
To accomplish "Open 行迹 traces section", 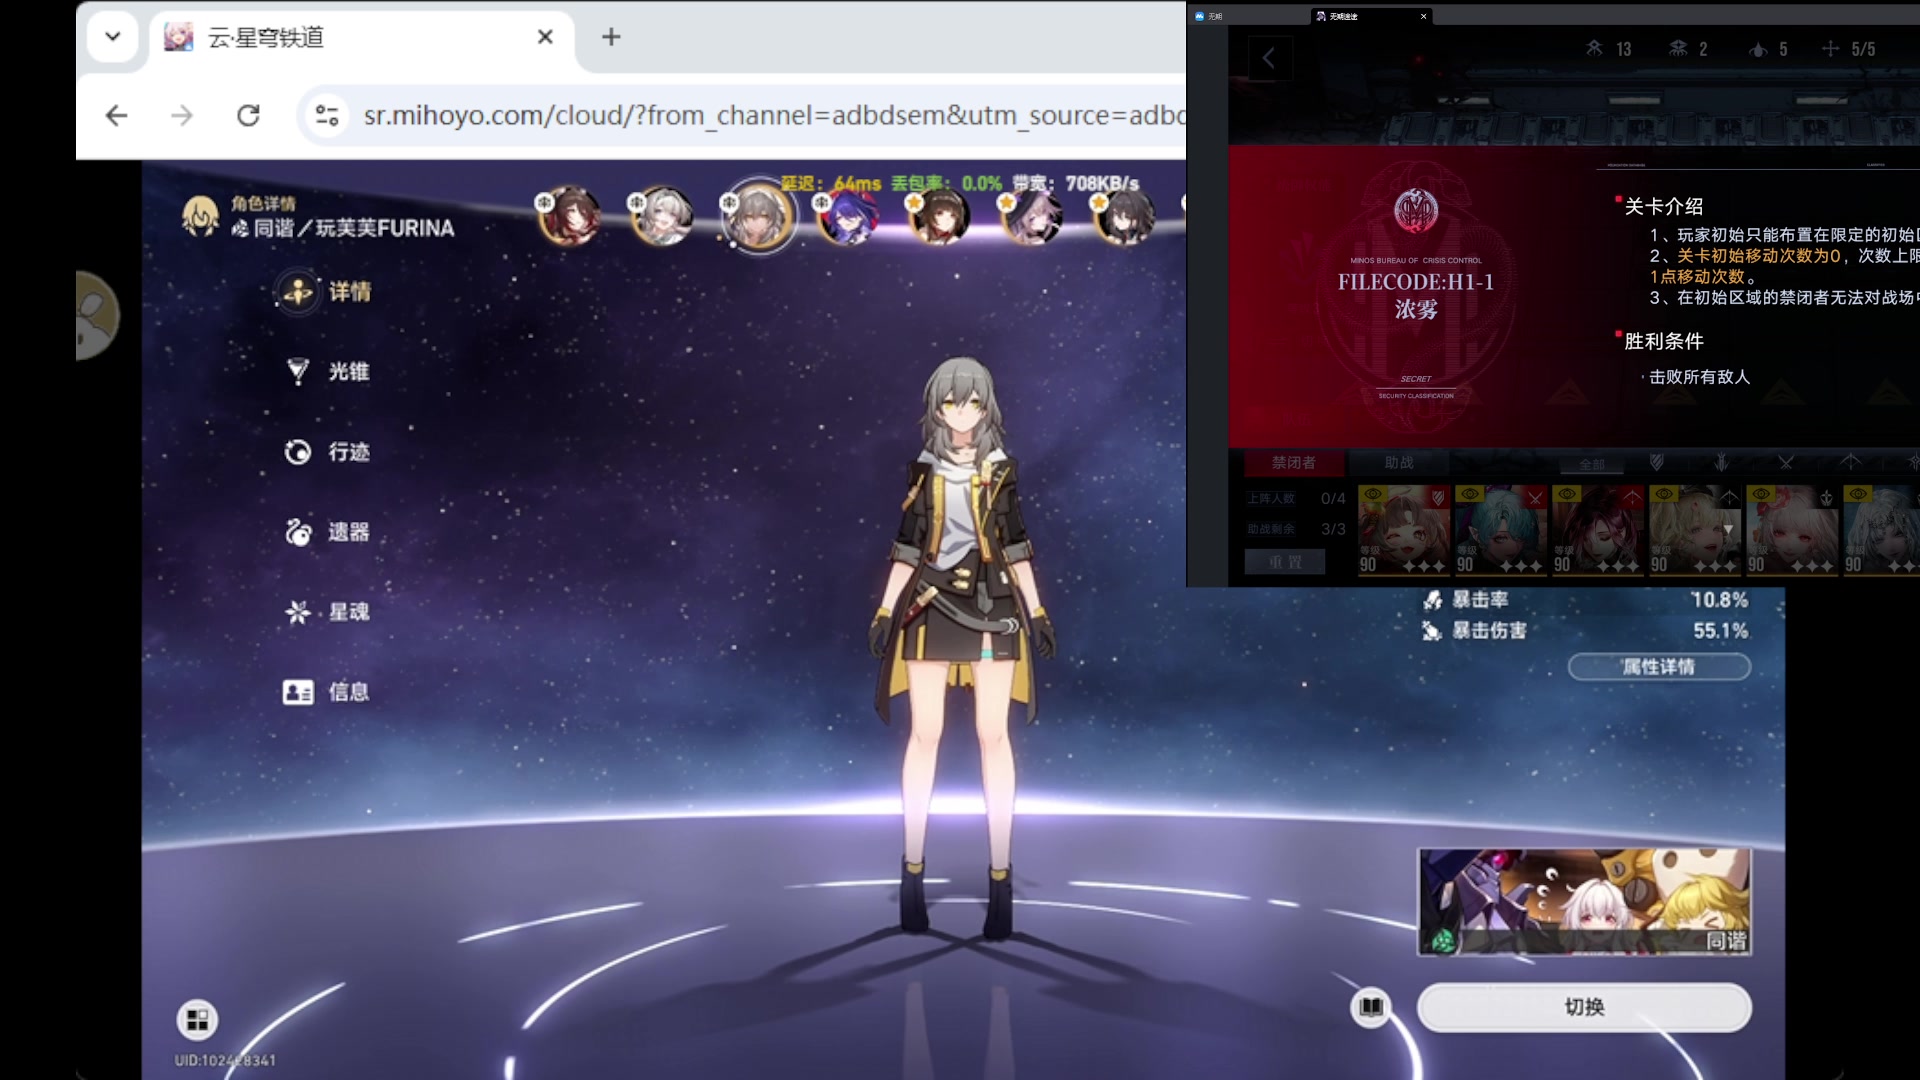I will pyautogui.click(x=326, y=452).
